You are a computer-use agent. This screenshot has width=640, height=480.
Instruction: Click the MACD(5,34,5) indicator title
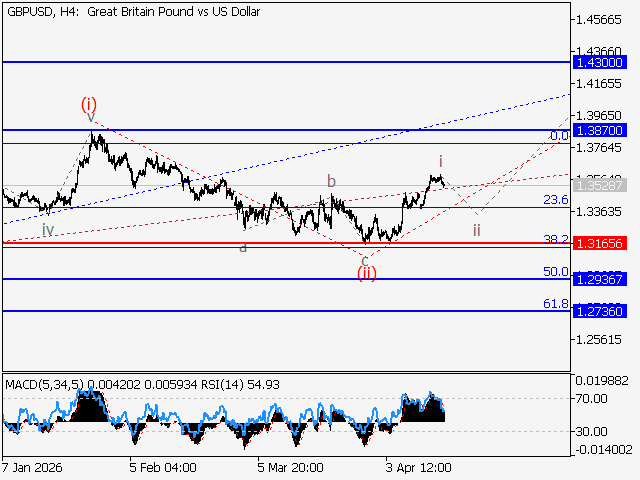(48, 384)
